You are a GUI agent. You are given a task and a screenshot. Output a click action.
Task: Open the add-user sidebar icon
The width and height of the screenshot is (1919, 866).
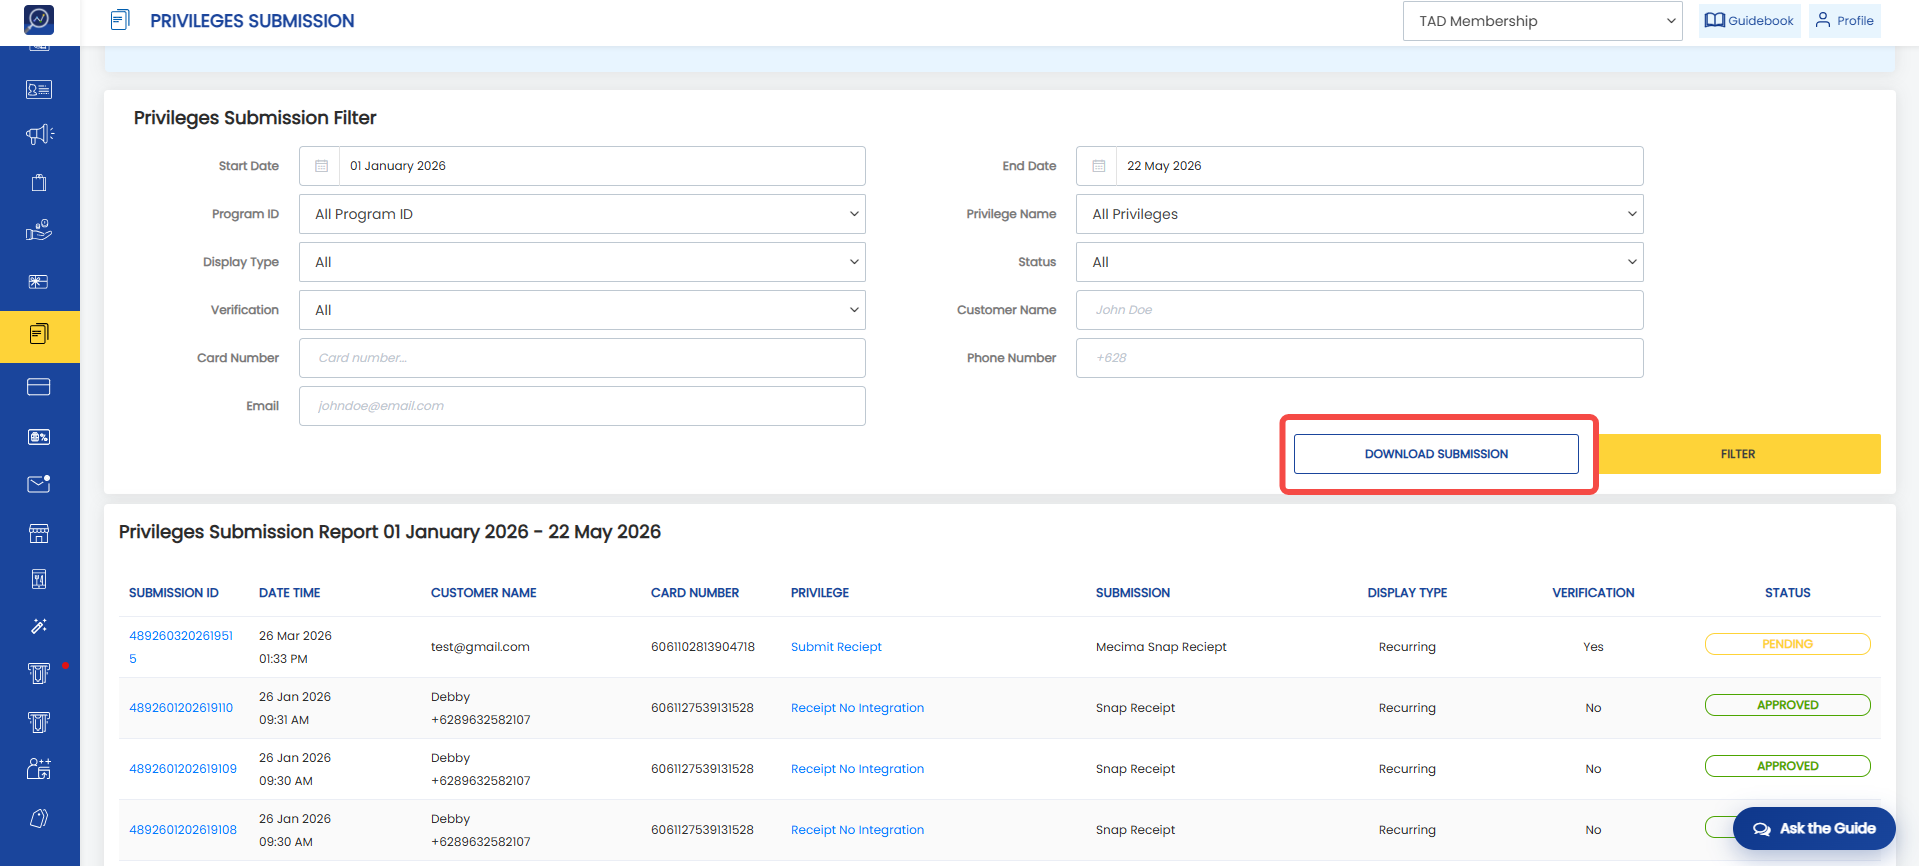39,768
